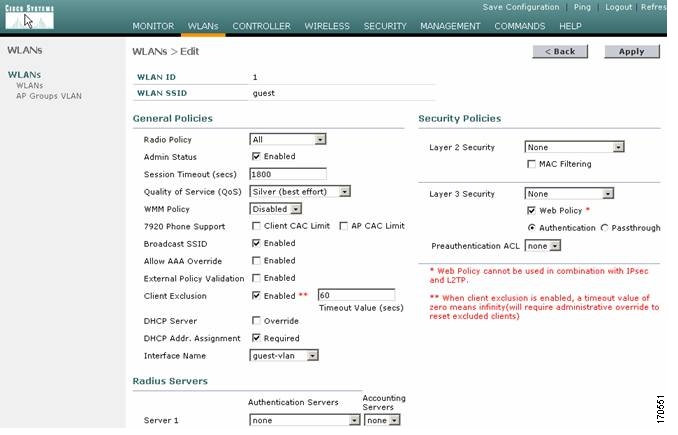Switch to the MONITOR tab
Viewport: 678px width, 435px height.
tap(152, 26)
